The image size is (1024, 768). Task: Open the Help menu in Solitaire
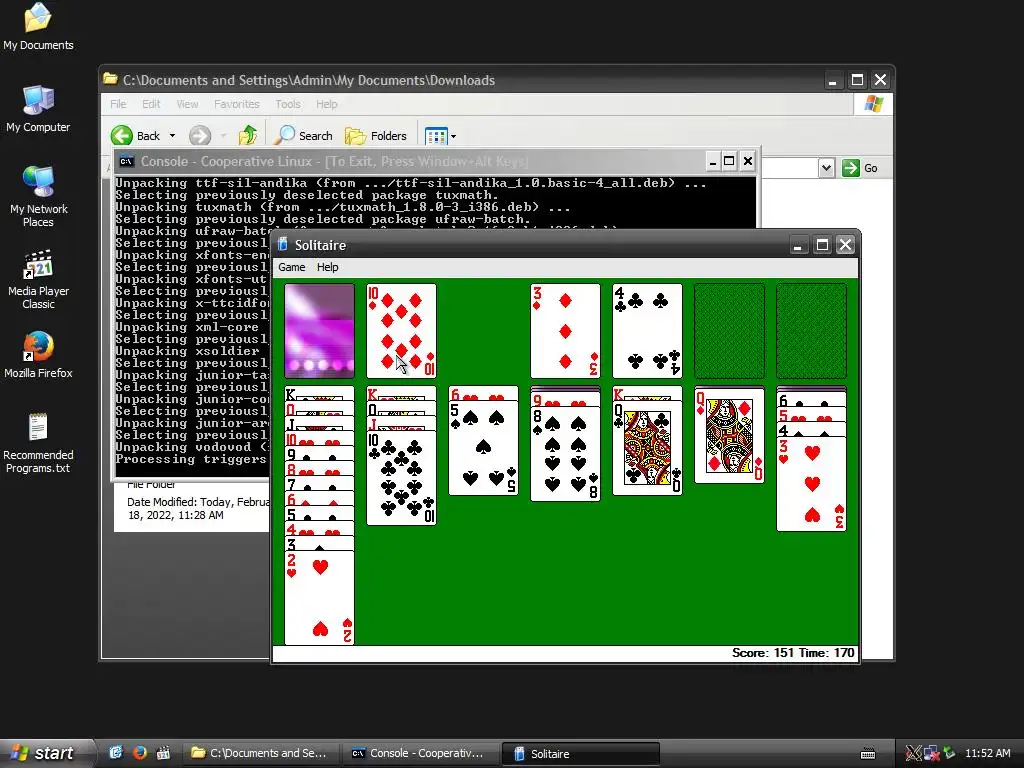tap(327, 267)
